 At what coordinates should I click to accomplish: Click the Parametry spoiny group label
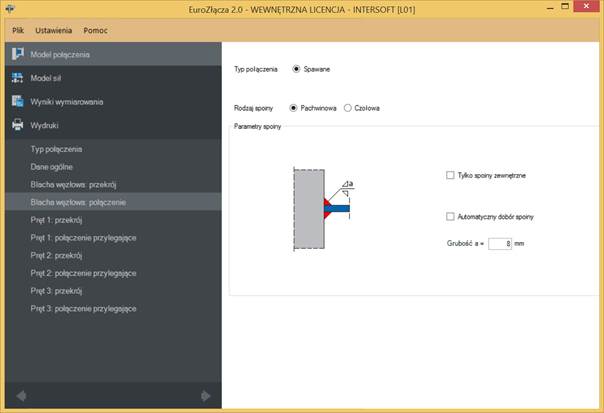point(257,126)
